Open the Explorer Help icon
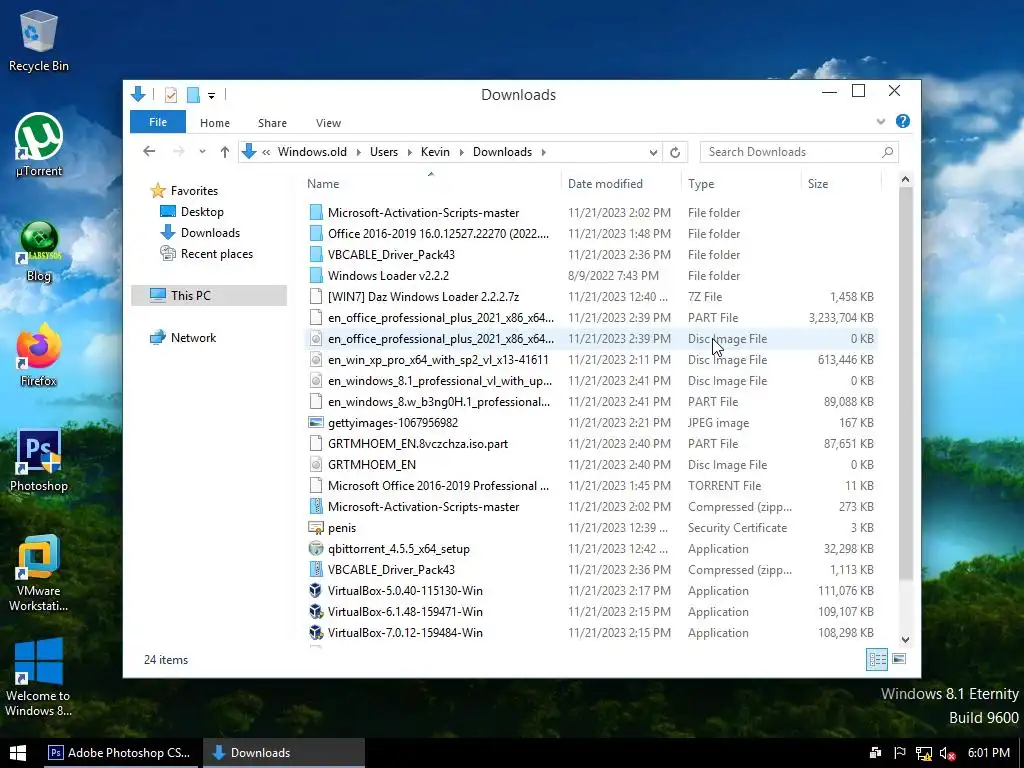1024x768 pixels. tap(903, 121)
